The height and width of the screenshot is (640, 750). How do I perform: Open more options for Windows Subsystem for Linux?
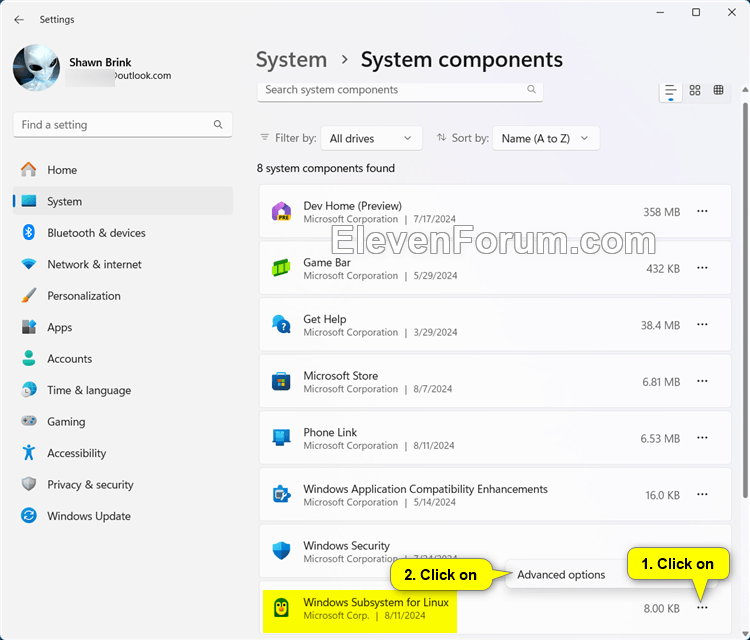click(702, 608)
